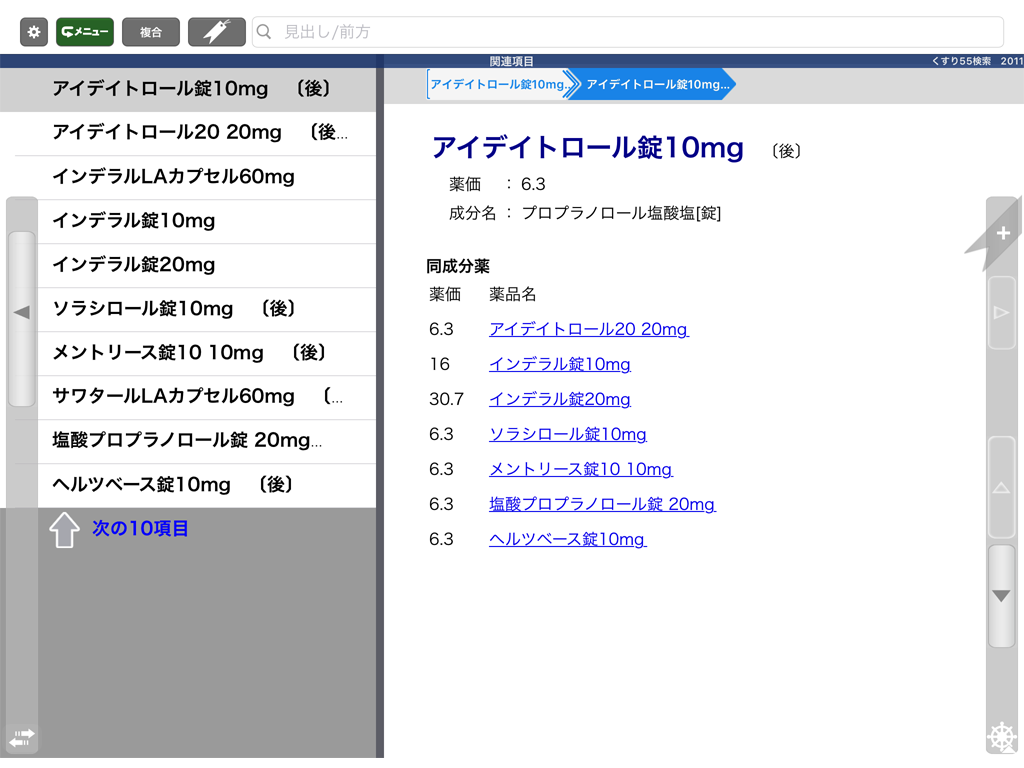Select first breadcrumb tab アイデイトロール錠10mg

click(498, 85)
